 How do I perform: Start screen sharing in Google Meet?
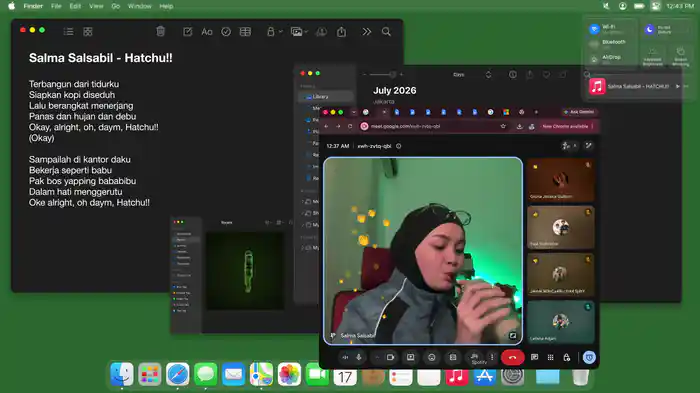[410, 357]
